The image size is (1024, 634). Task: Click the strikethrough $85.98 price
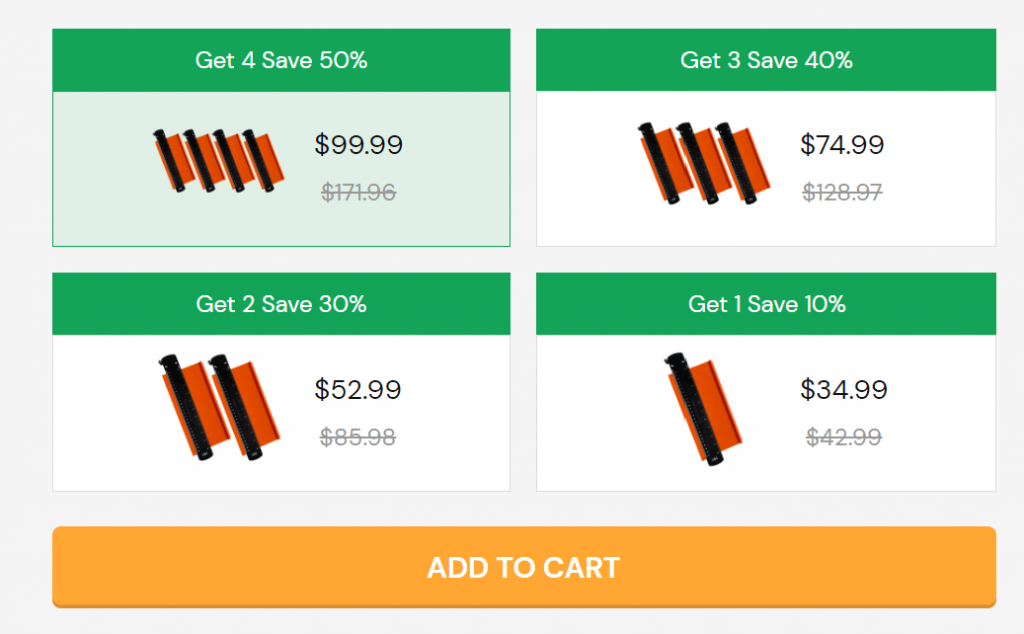tap(356, 437)
